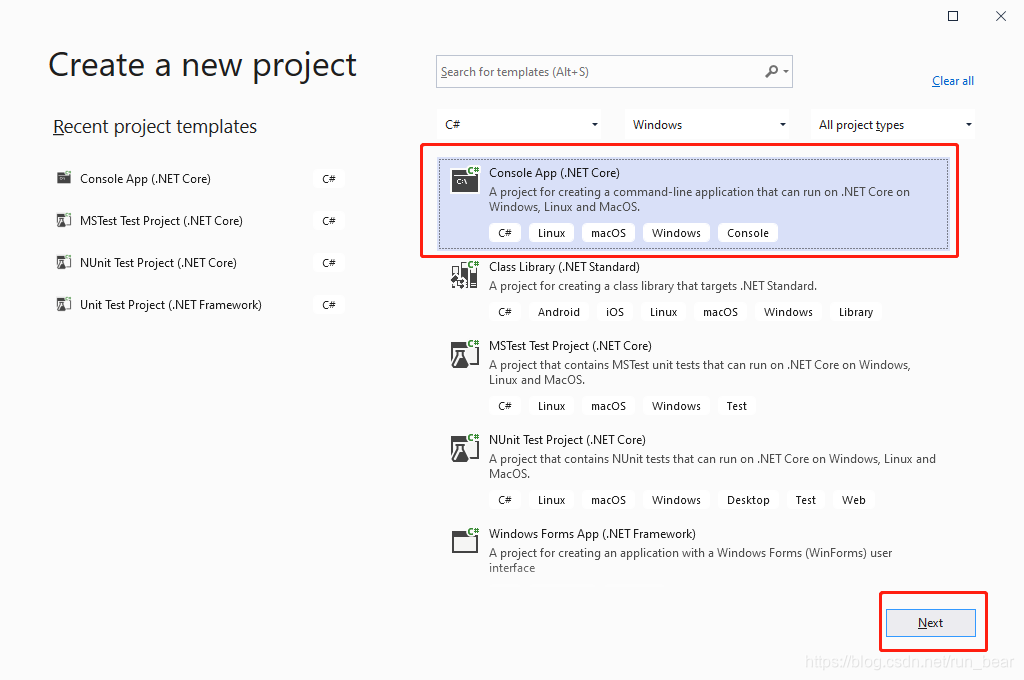
Task: Open the All project types dropdown
Action: tap(893, 124)
